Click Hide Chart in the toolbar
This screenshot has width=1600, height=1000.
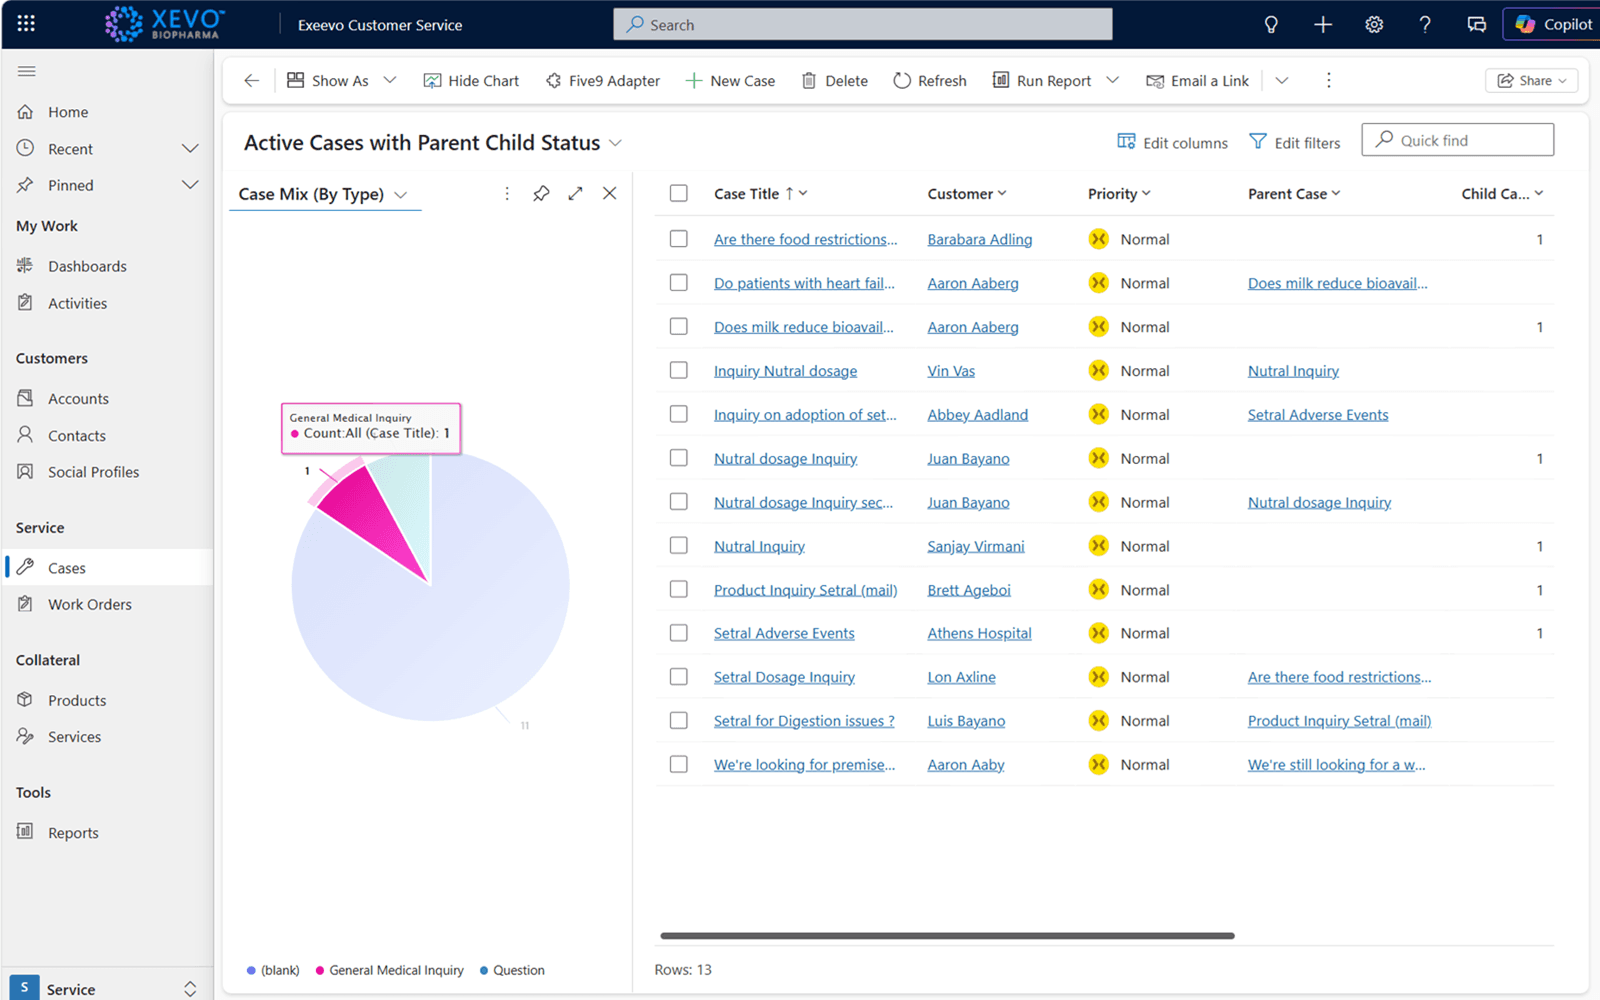(x=471, y=81)
